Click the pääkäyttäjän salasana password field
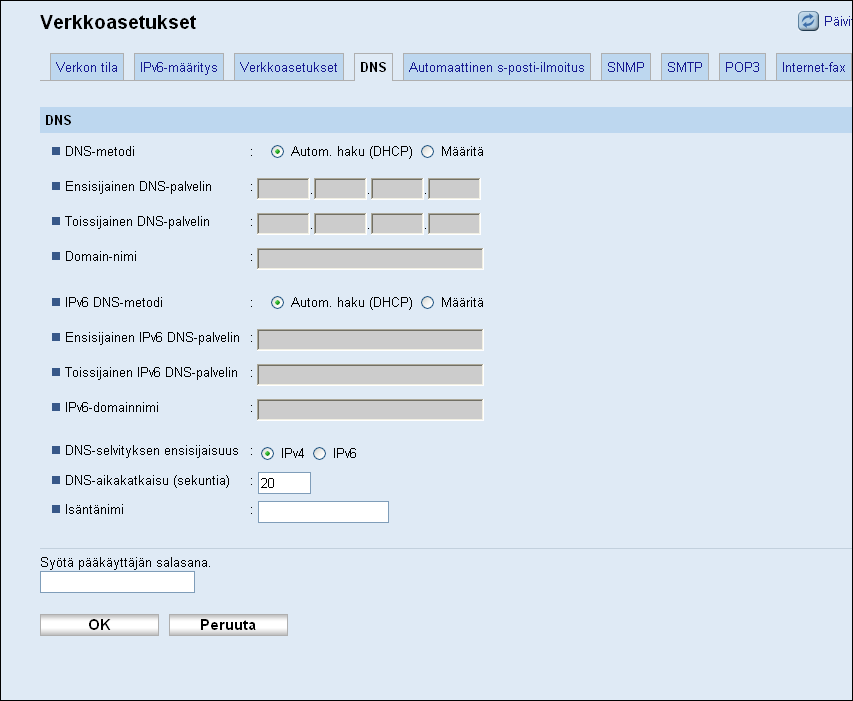Image resolution: width=853 pixels, height=701 pixels. click(x=118, y=582)
